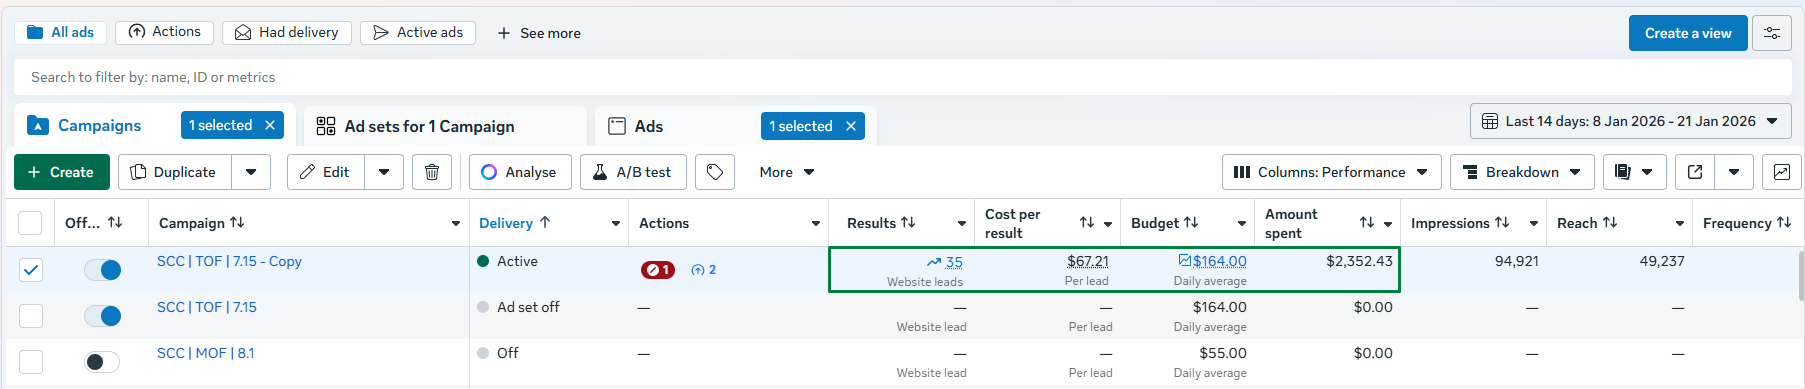This screenshot has height=389, width=1805.
Task: Click the Edit button
Action: point(326,172)
